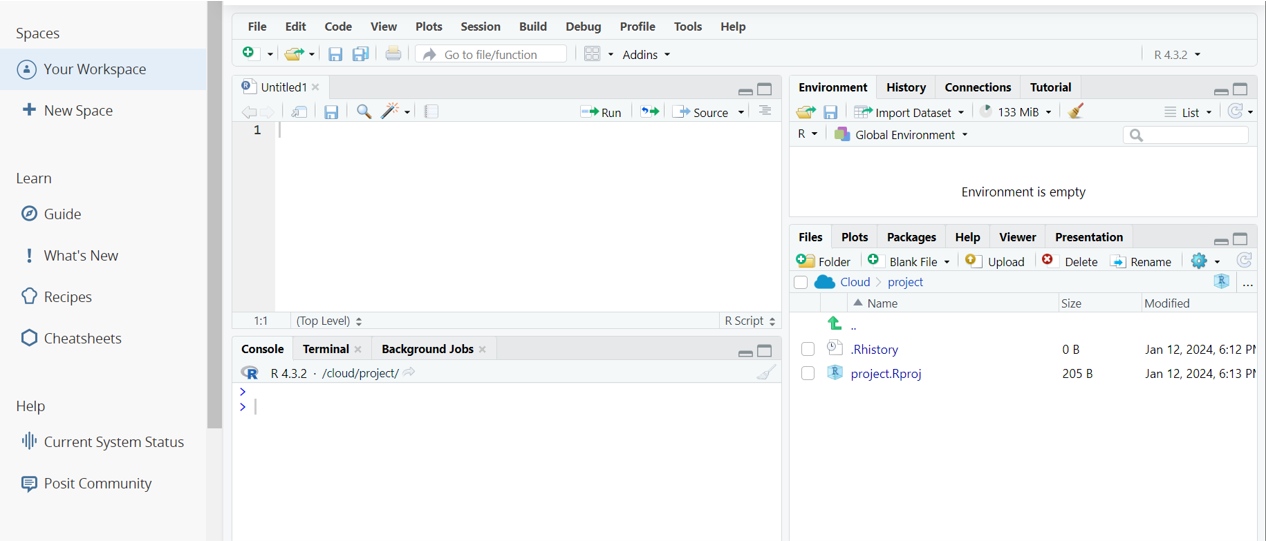Click the Go to file/function field
This screenshot has width=1266, height=541.
[x=491, y=54]
